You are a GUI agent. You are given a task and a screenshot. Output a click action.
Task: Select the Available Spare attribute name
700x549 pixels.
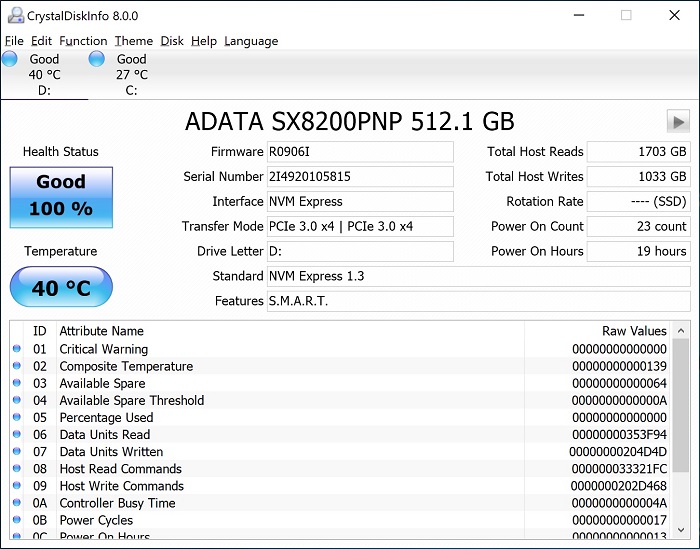pos(102,383)
